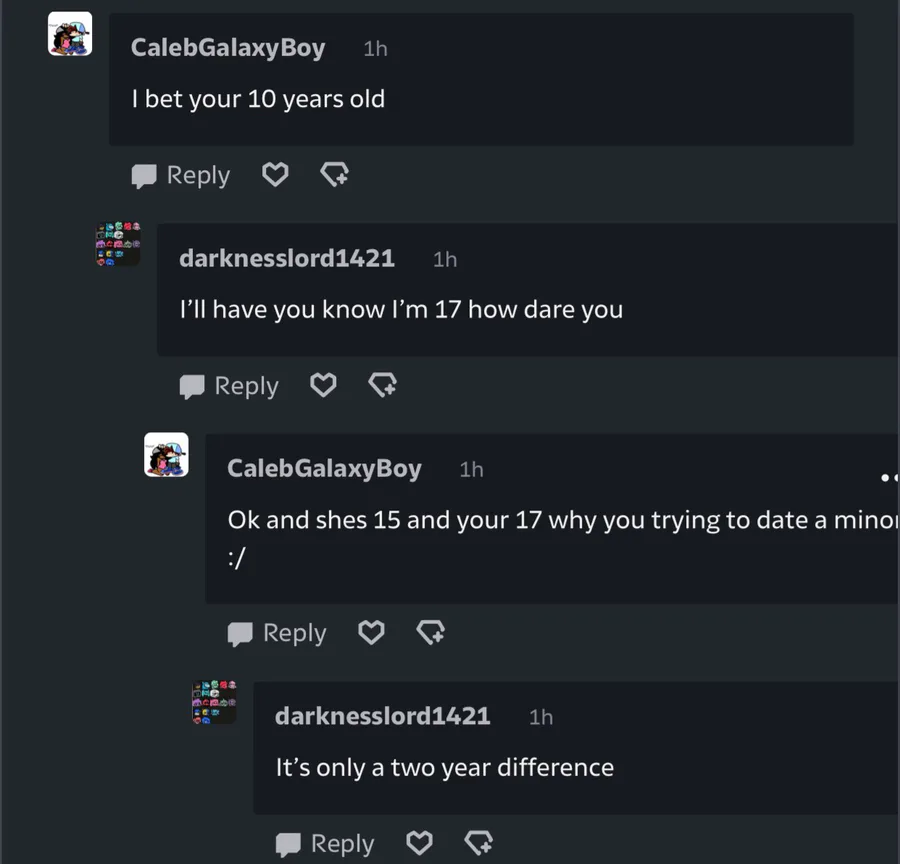The image size is (900, 864).
Task: Give award to "I bet your 10 years old" comment
Action: click(x=334, y=176)
